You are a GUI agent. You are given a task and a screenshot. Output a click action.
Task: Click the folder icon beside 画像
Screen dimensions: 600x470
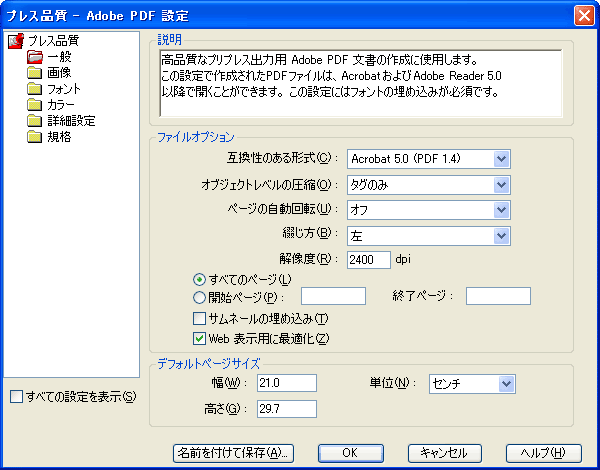click(35, 73)
